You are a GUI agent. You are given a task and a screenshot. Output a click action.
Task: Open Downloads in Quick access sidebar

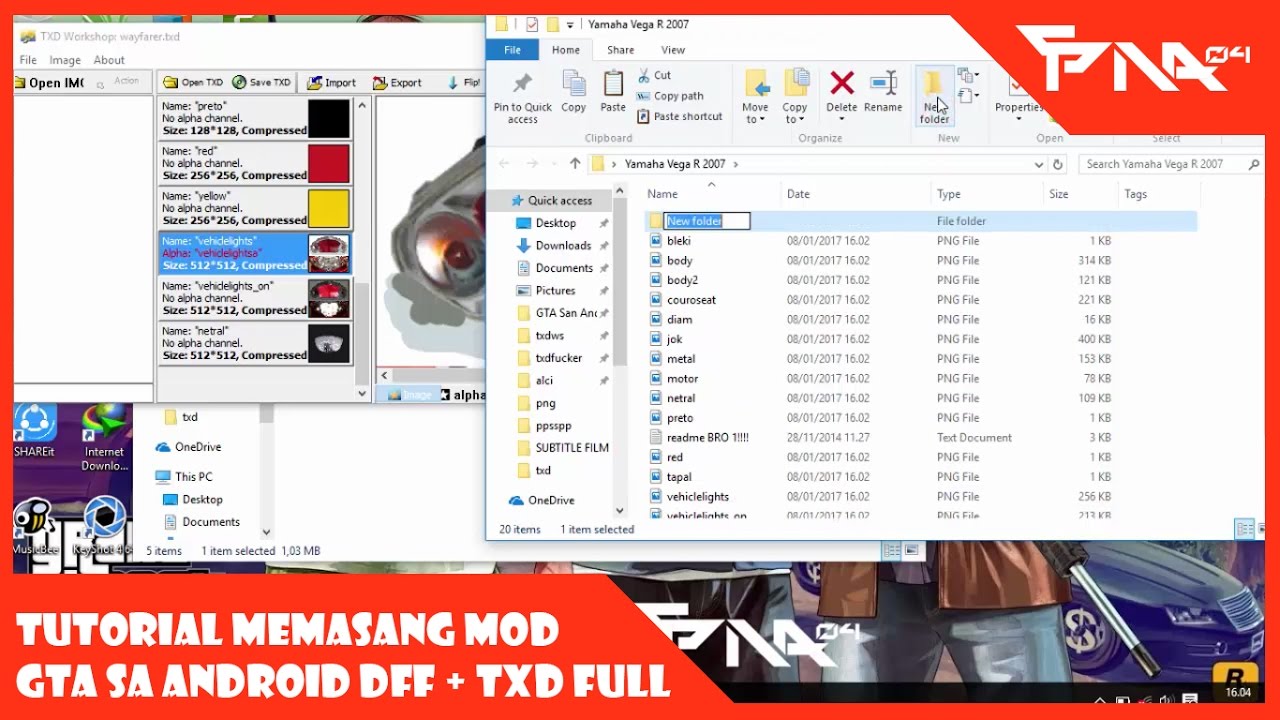point(563,245)
